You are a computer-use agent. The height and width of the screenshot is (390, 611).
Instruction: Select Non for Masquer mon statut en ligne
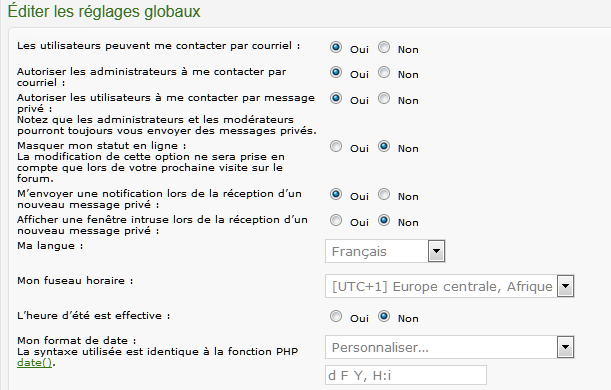pos(384,146)
